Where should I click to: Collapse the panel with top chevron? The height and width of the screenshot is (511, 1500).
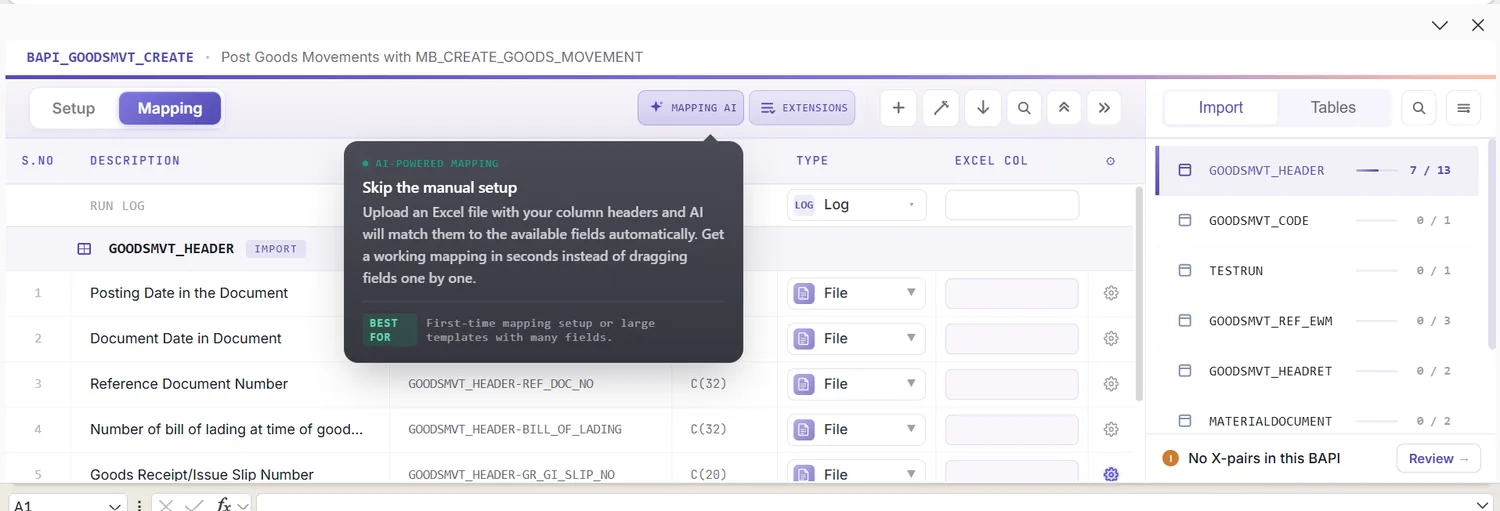1440,25
